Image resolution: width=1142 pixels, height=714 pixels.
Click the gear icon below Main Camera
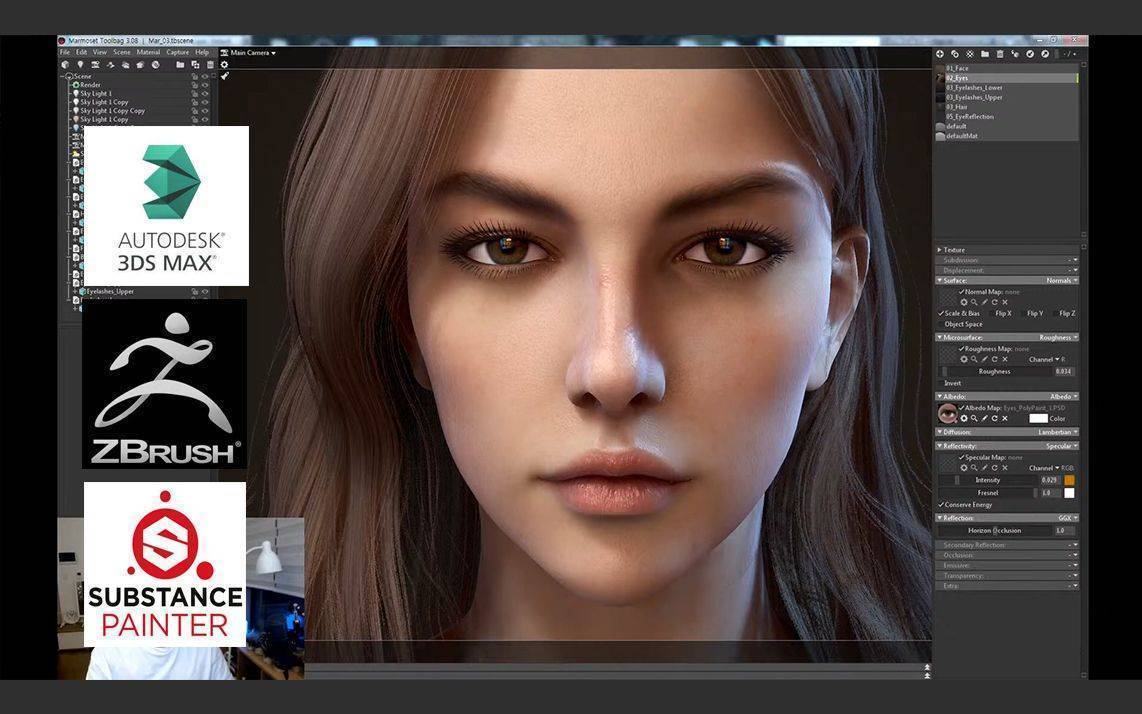(x=224, y=64)
